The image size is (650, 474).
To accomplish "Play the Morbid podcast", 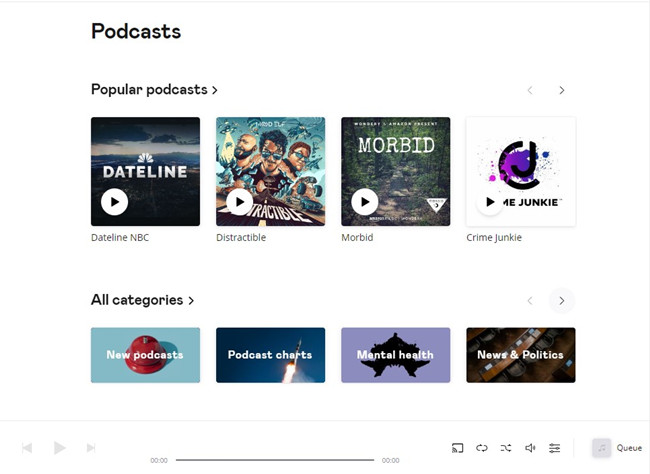I will pyautogui.click(x=365, y=202).
